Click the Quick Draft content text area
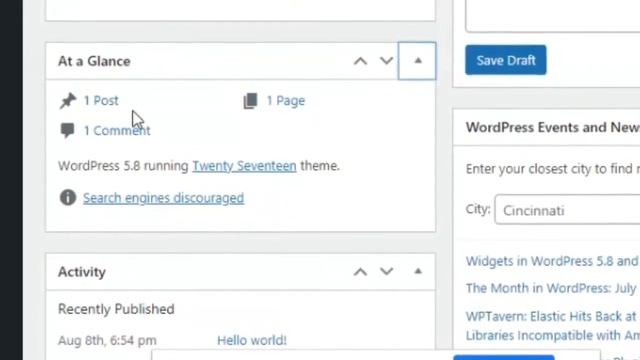Viewport: 640px width, 360px height. [x=553, y=15]
